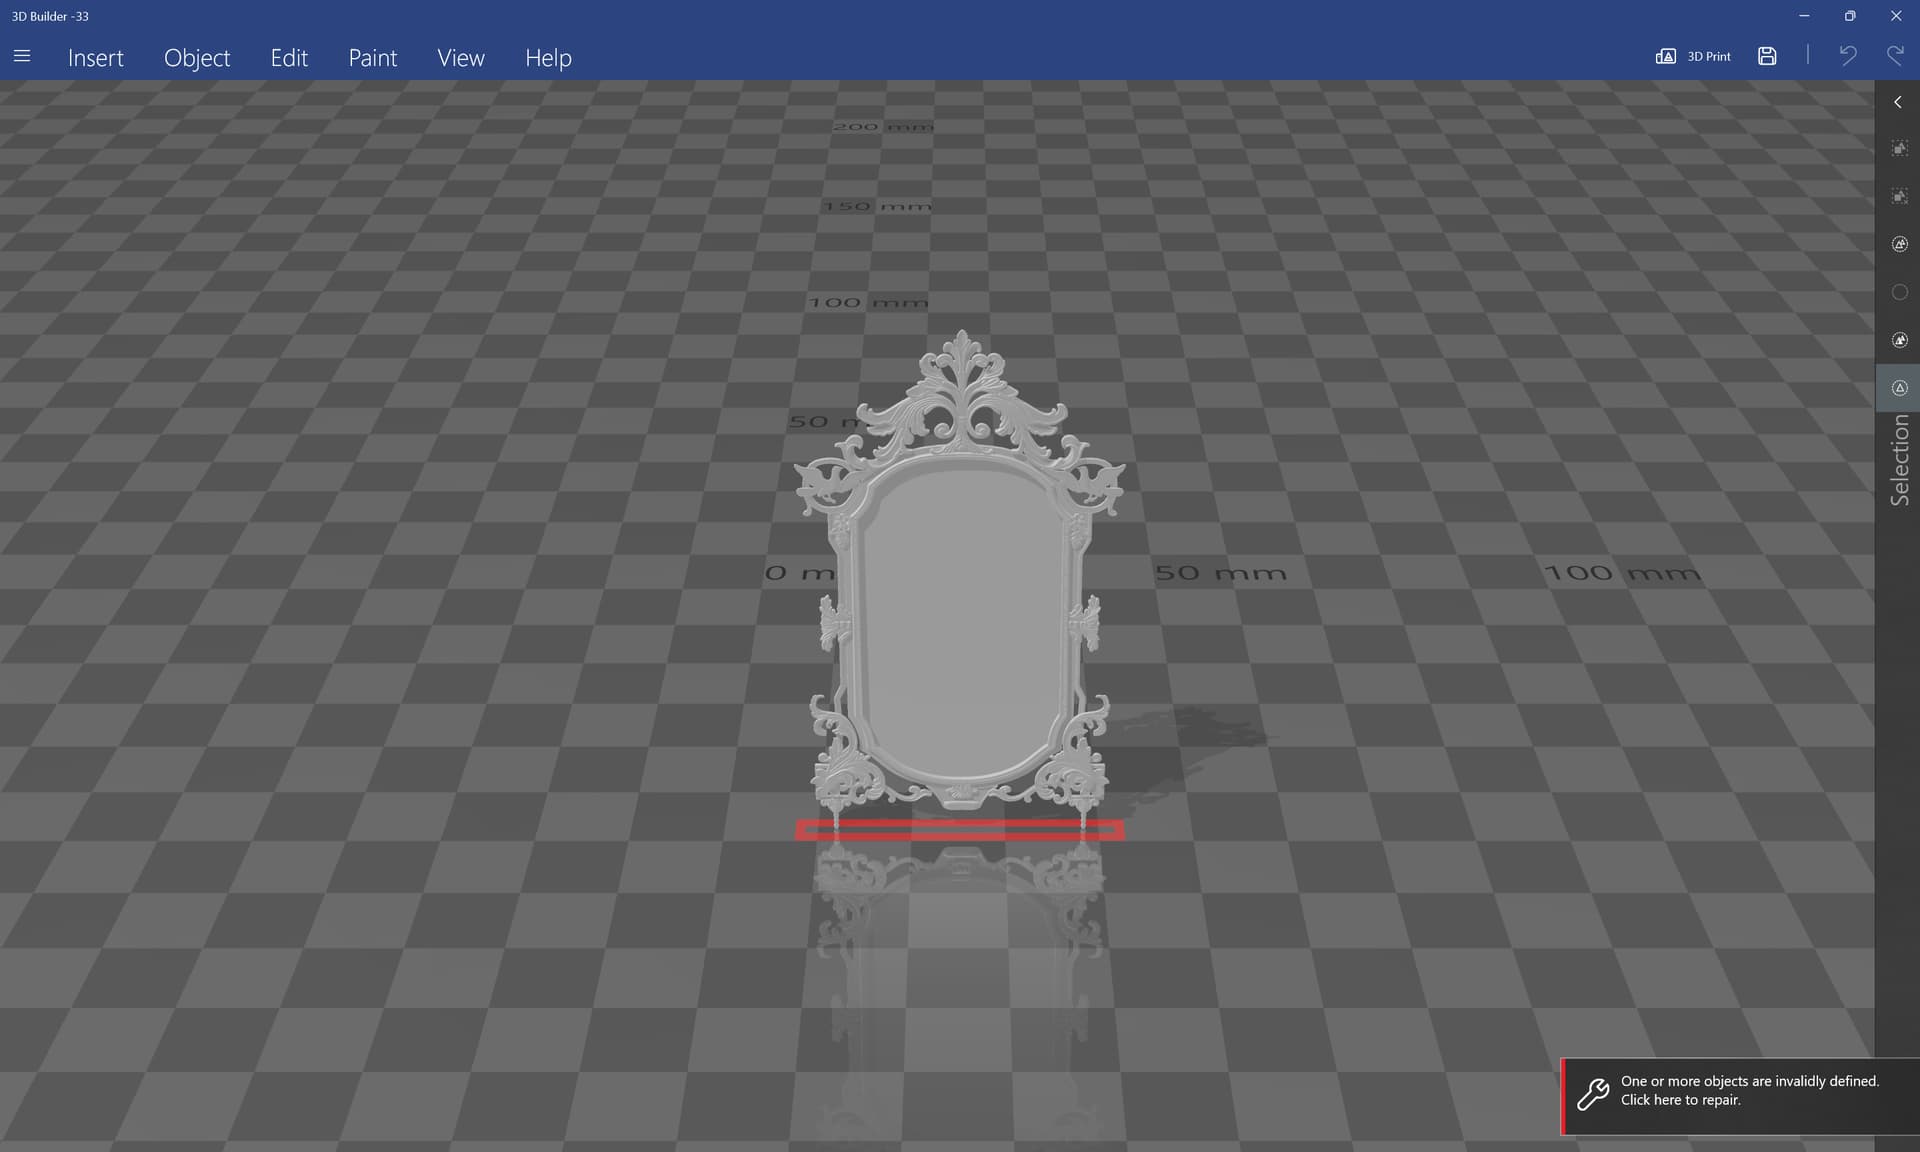1920x1152 pixels.
Task: Open the Paint menu
Action: 373,58
